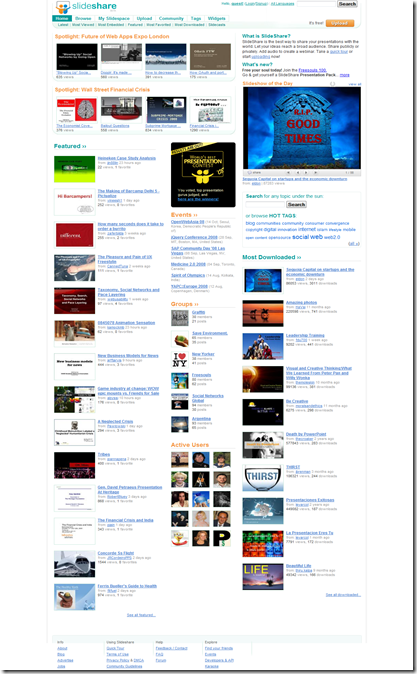Screen dimensions: 417x674
Task: Open the Upload navigation tab
Action: 144,18
